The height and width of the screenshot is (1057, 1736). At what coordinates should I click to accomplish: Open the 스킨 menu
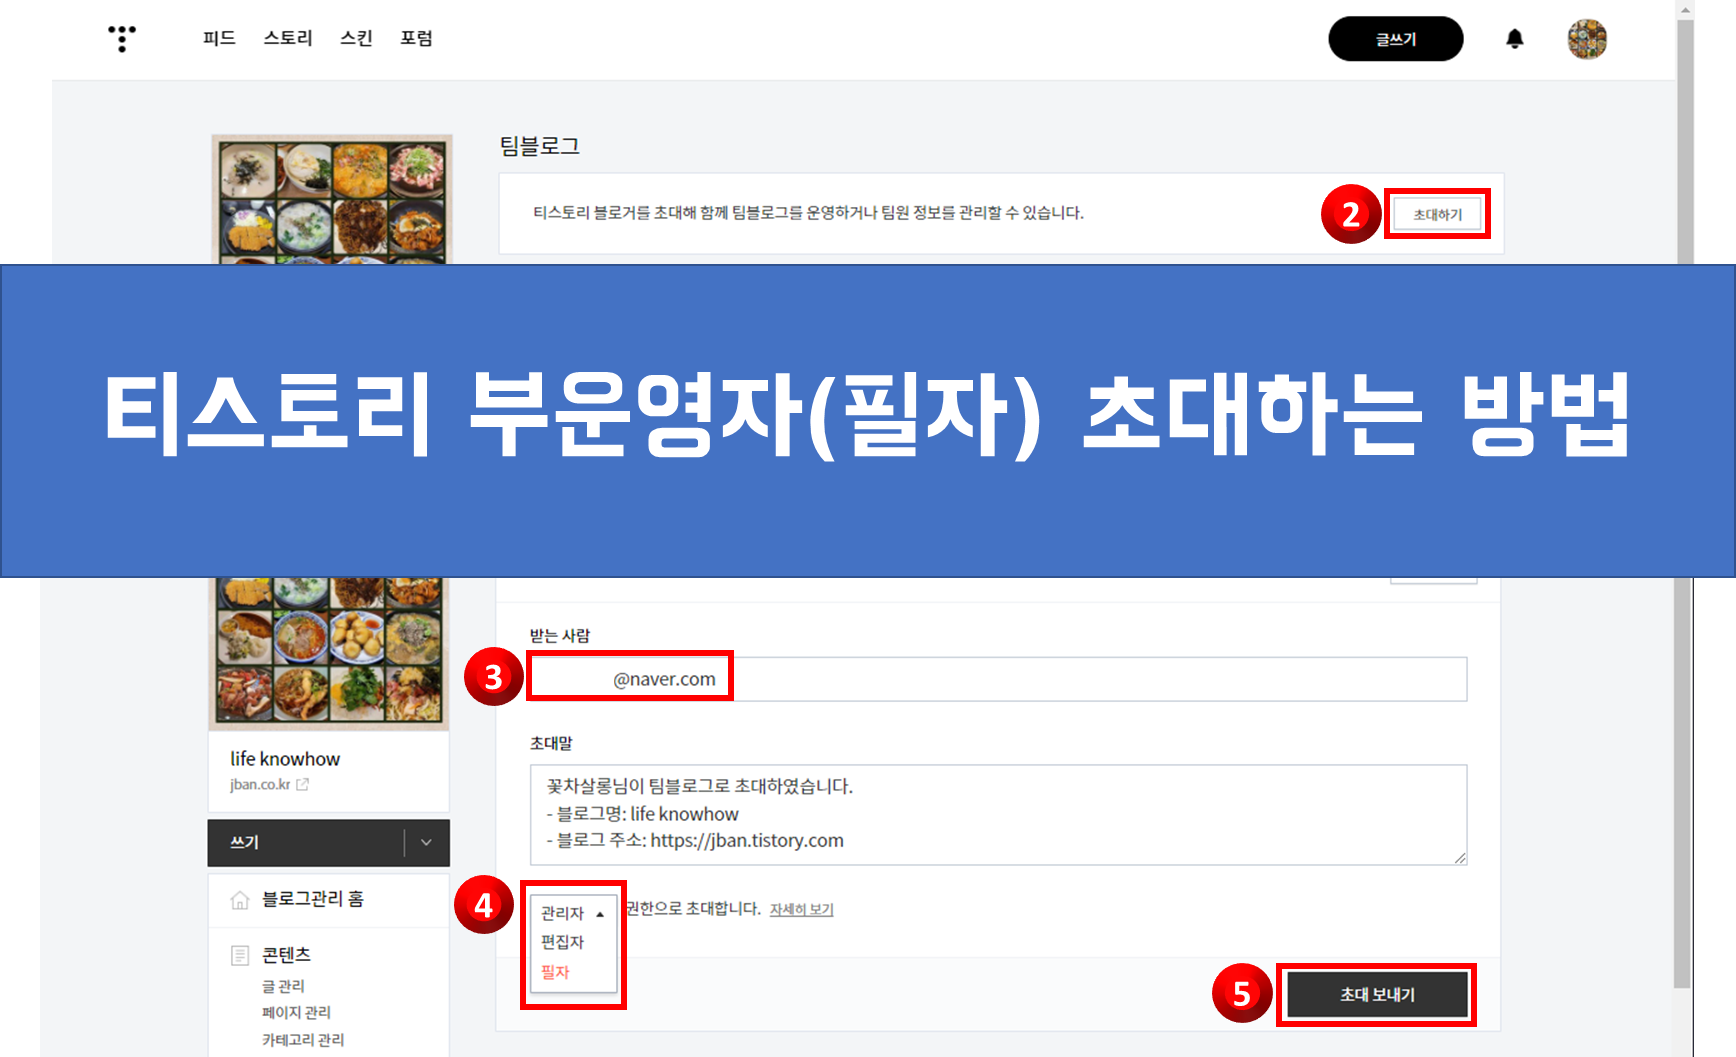(356, 38)
